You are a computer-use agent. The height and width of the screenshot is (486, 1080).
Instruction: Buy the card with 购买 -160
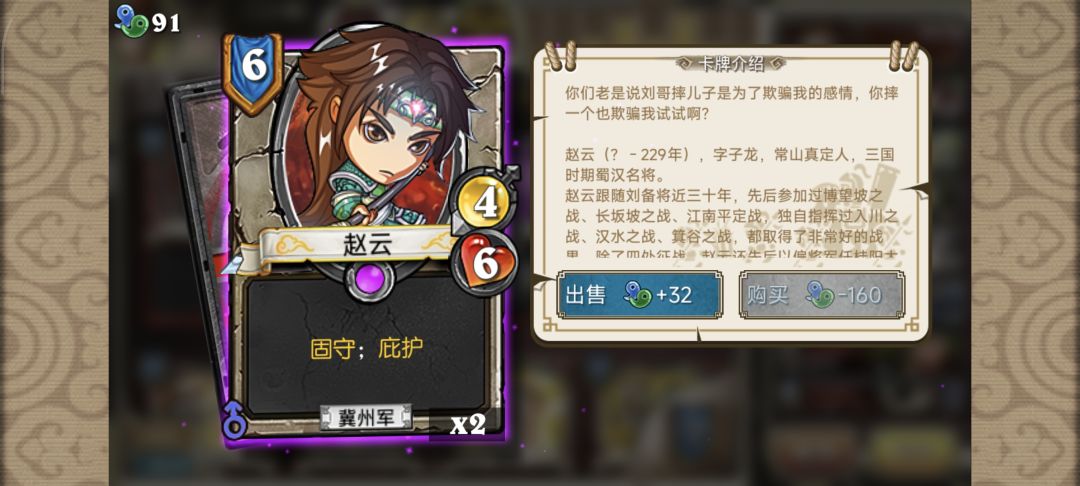(822, 295)
